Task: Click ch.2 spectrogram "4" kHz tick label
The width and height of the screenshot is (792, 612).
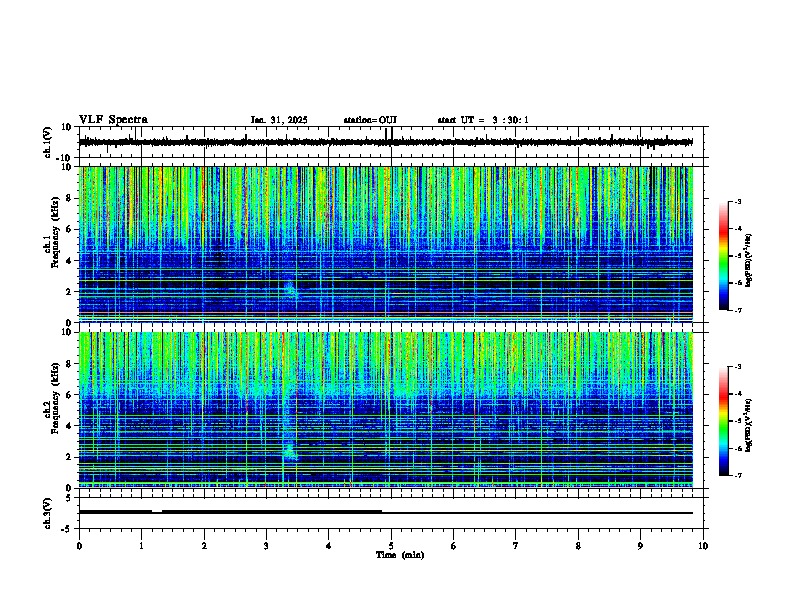Action: coord(69,426)
